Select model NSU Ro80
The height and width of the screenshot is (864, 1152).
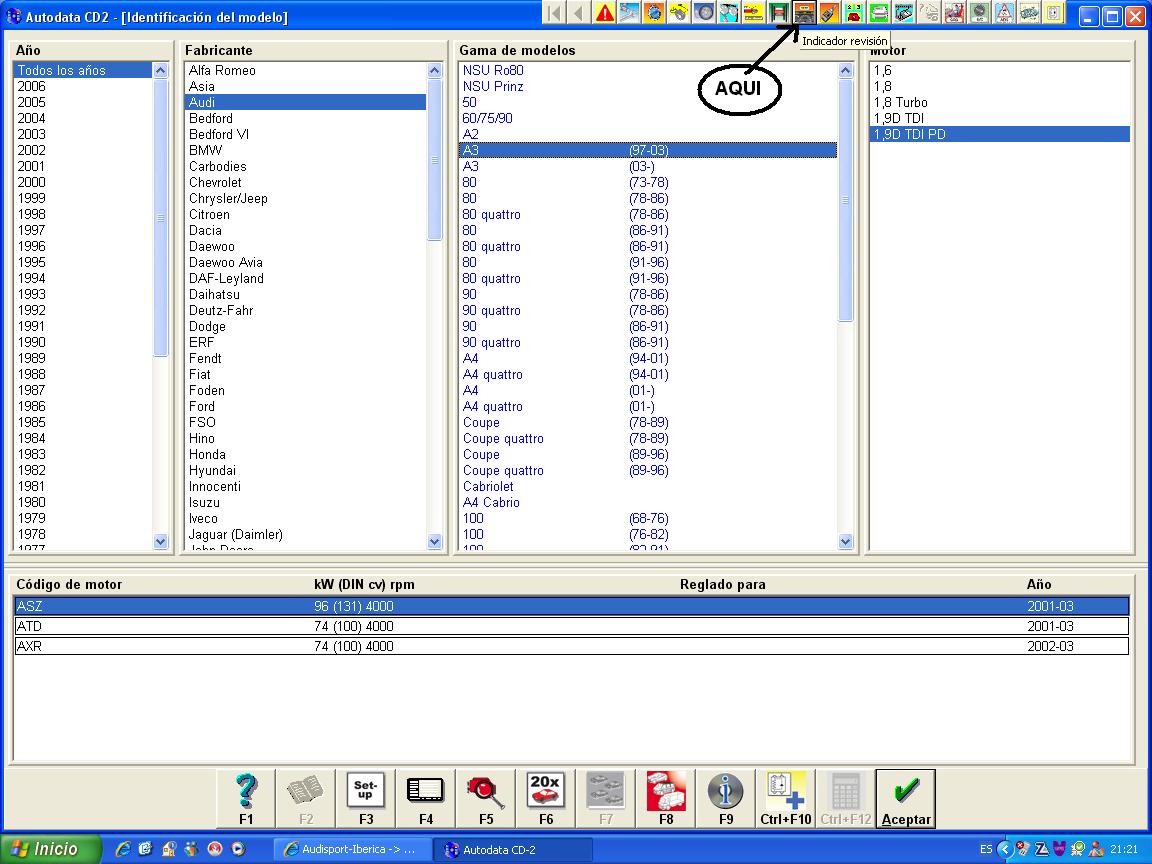[648, 71]
